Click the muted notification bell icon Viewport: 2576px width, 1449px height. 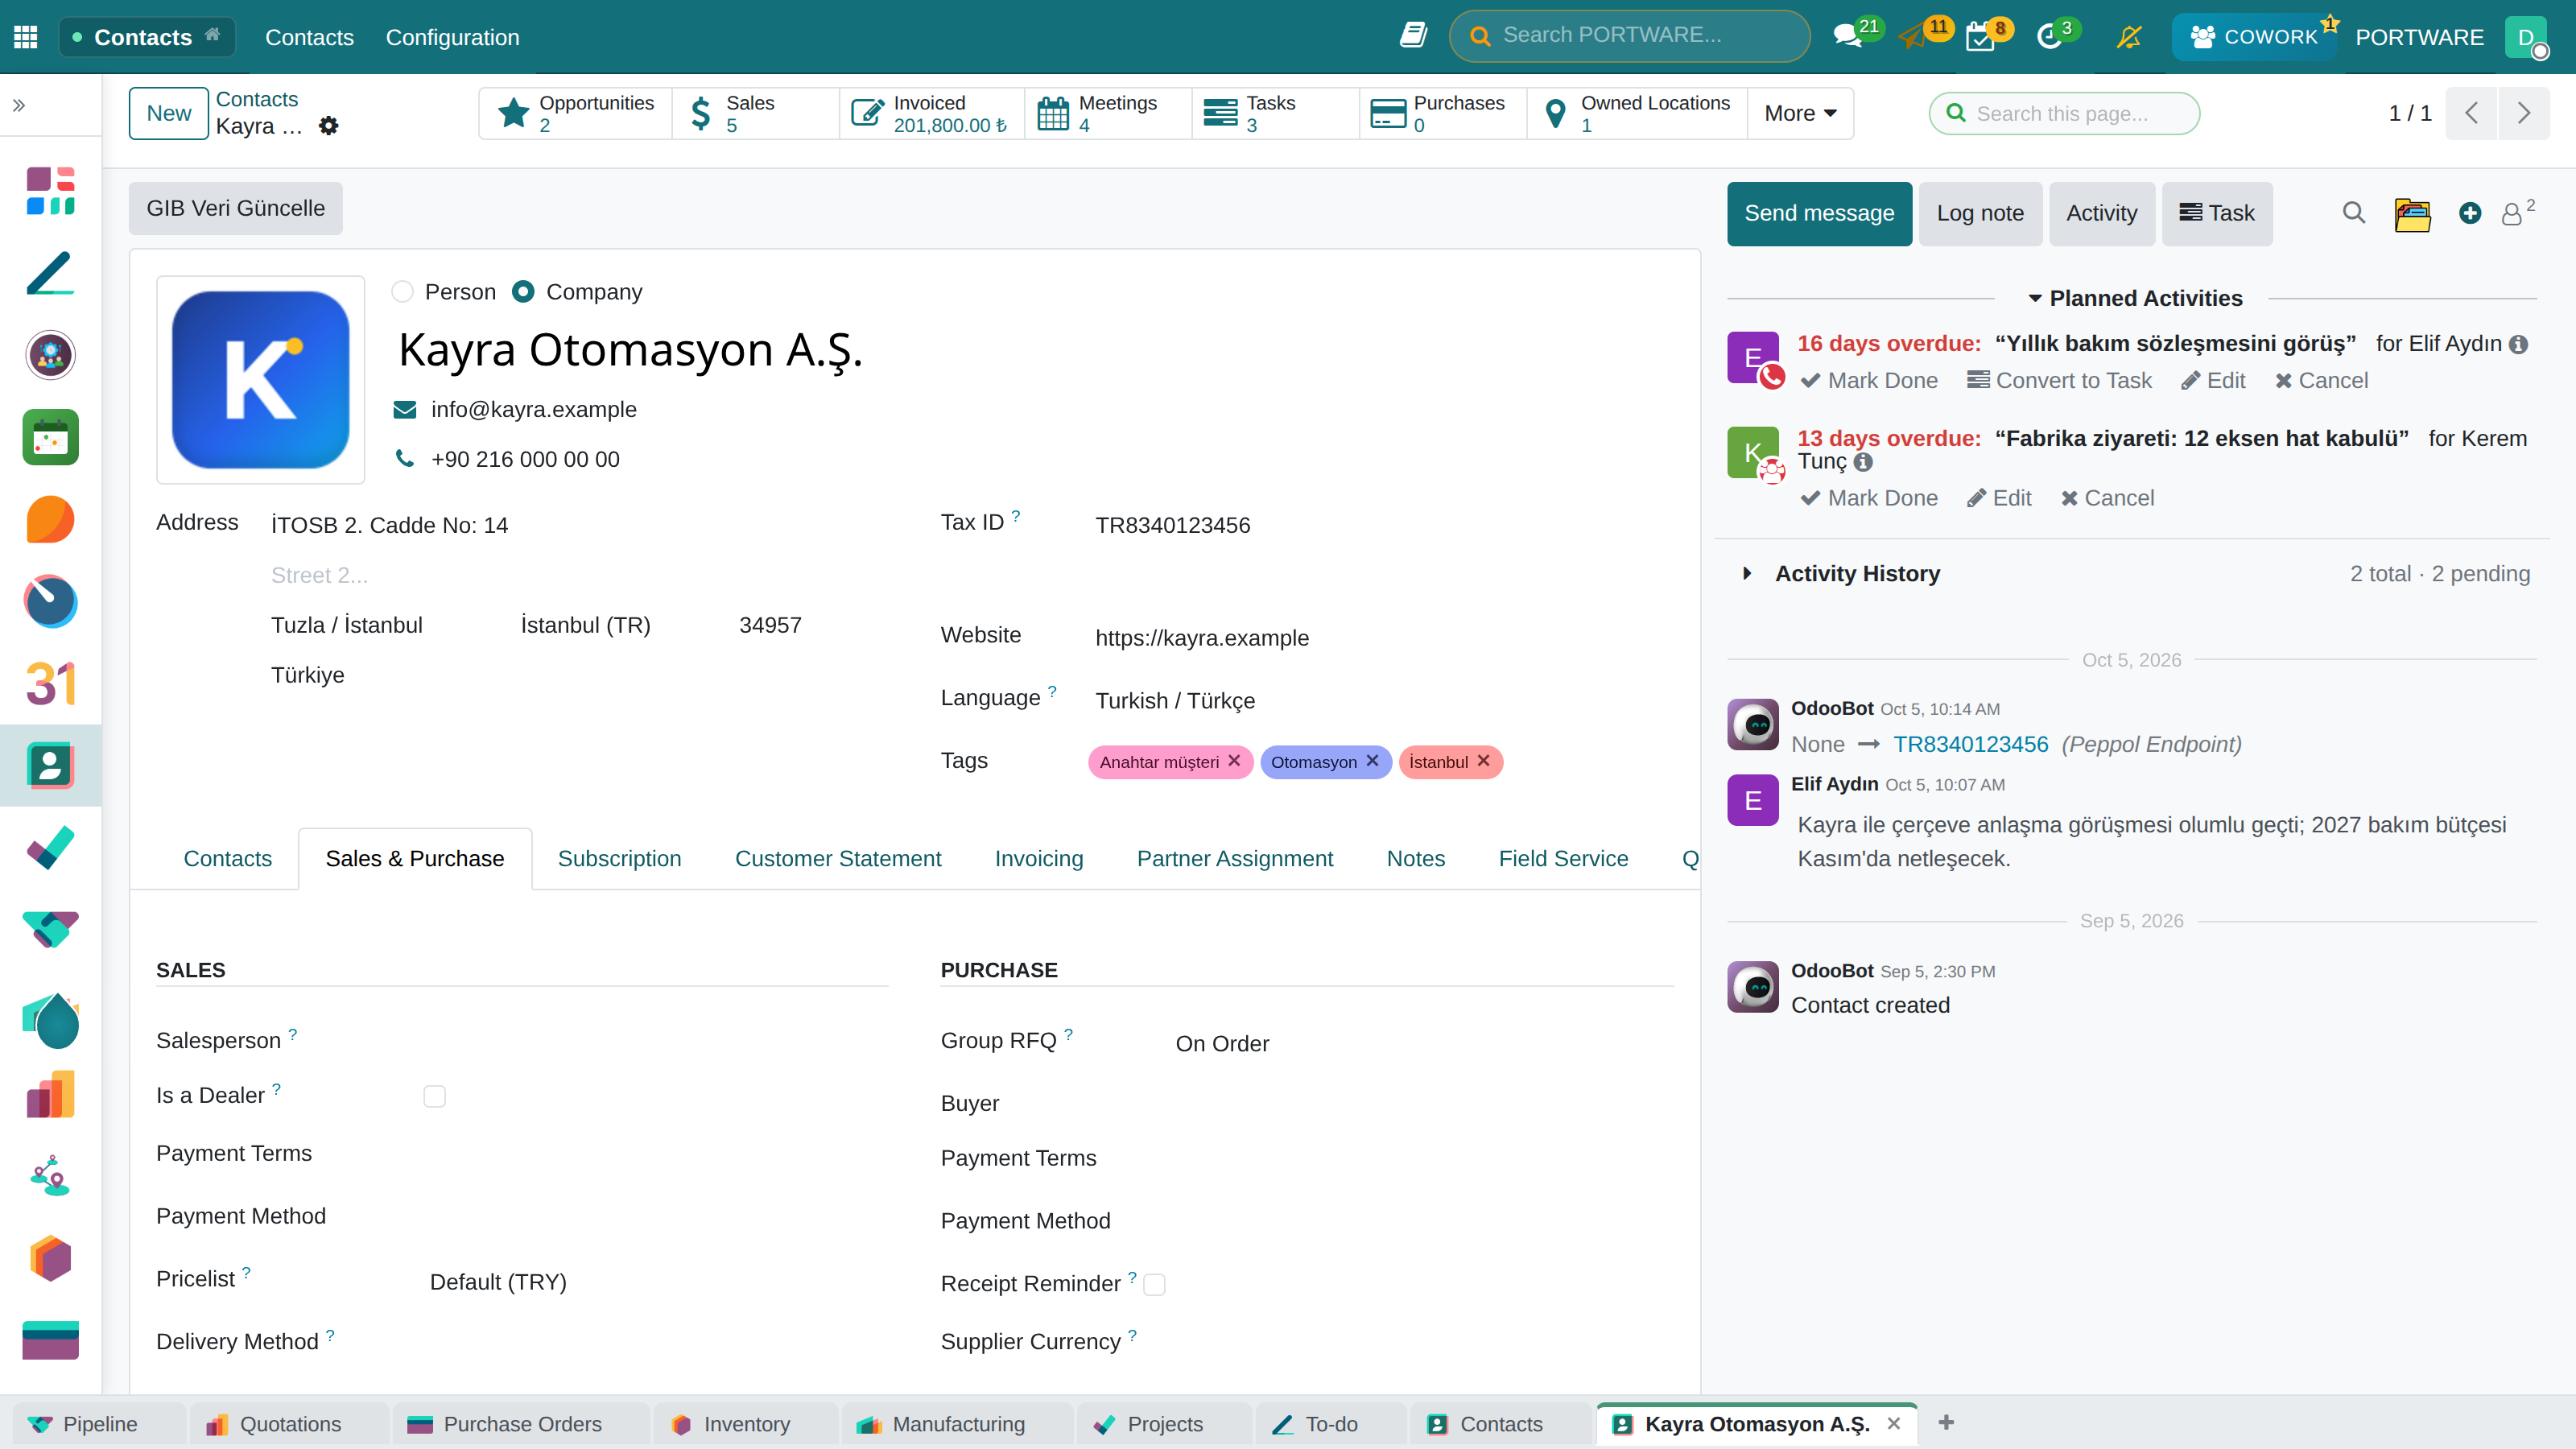2129,37
